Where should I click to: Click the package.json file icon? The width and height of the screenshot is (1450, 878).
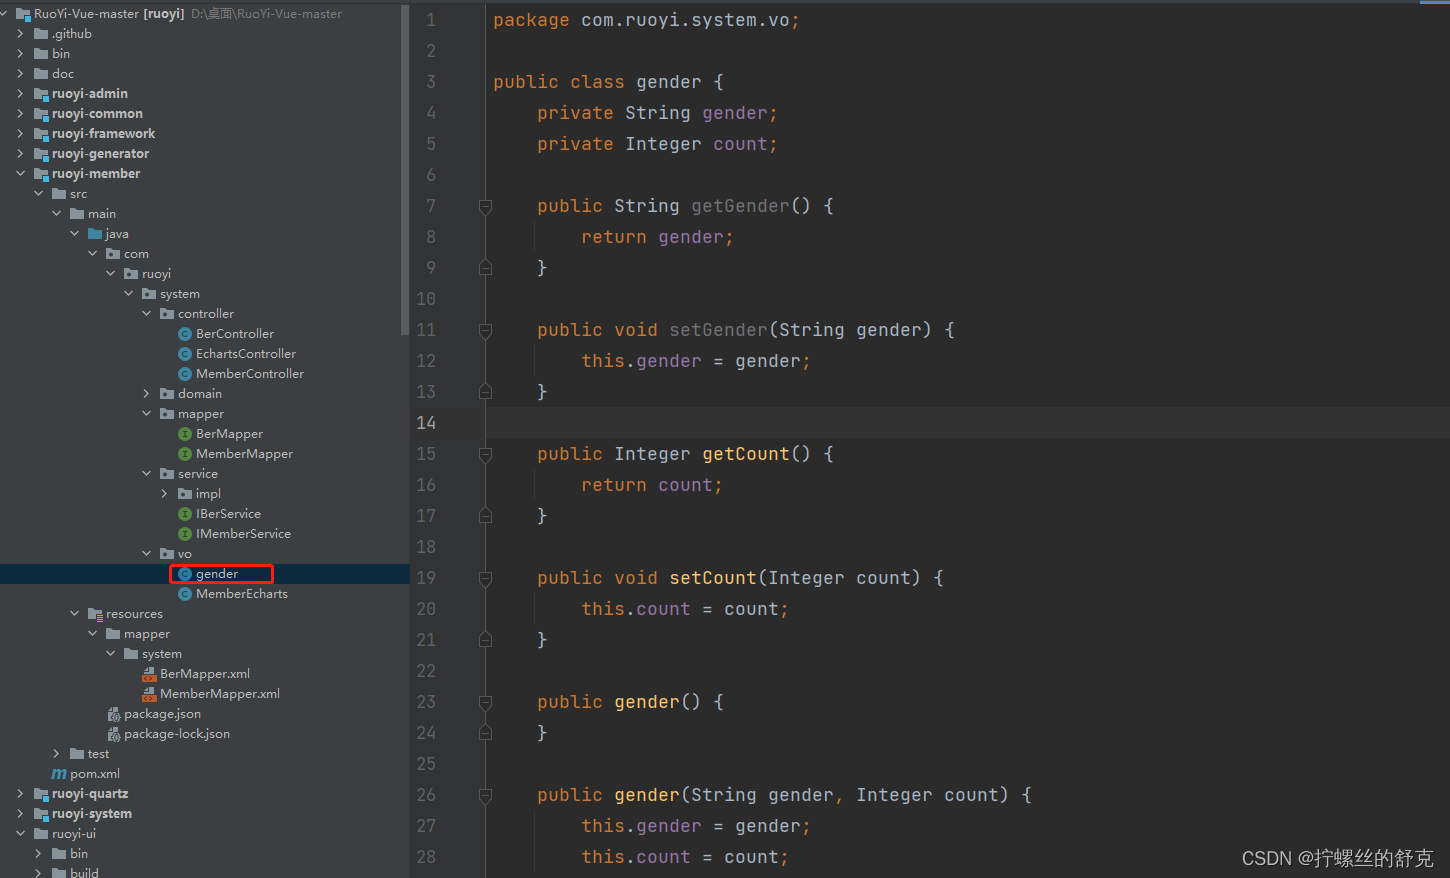coord(114,714)
